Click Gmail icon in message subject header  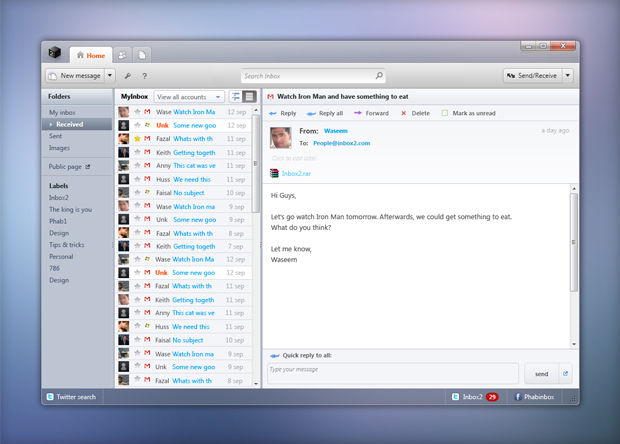pos(270,96)
